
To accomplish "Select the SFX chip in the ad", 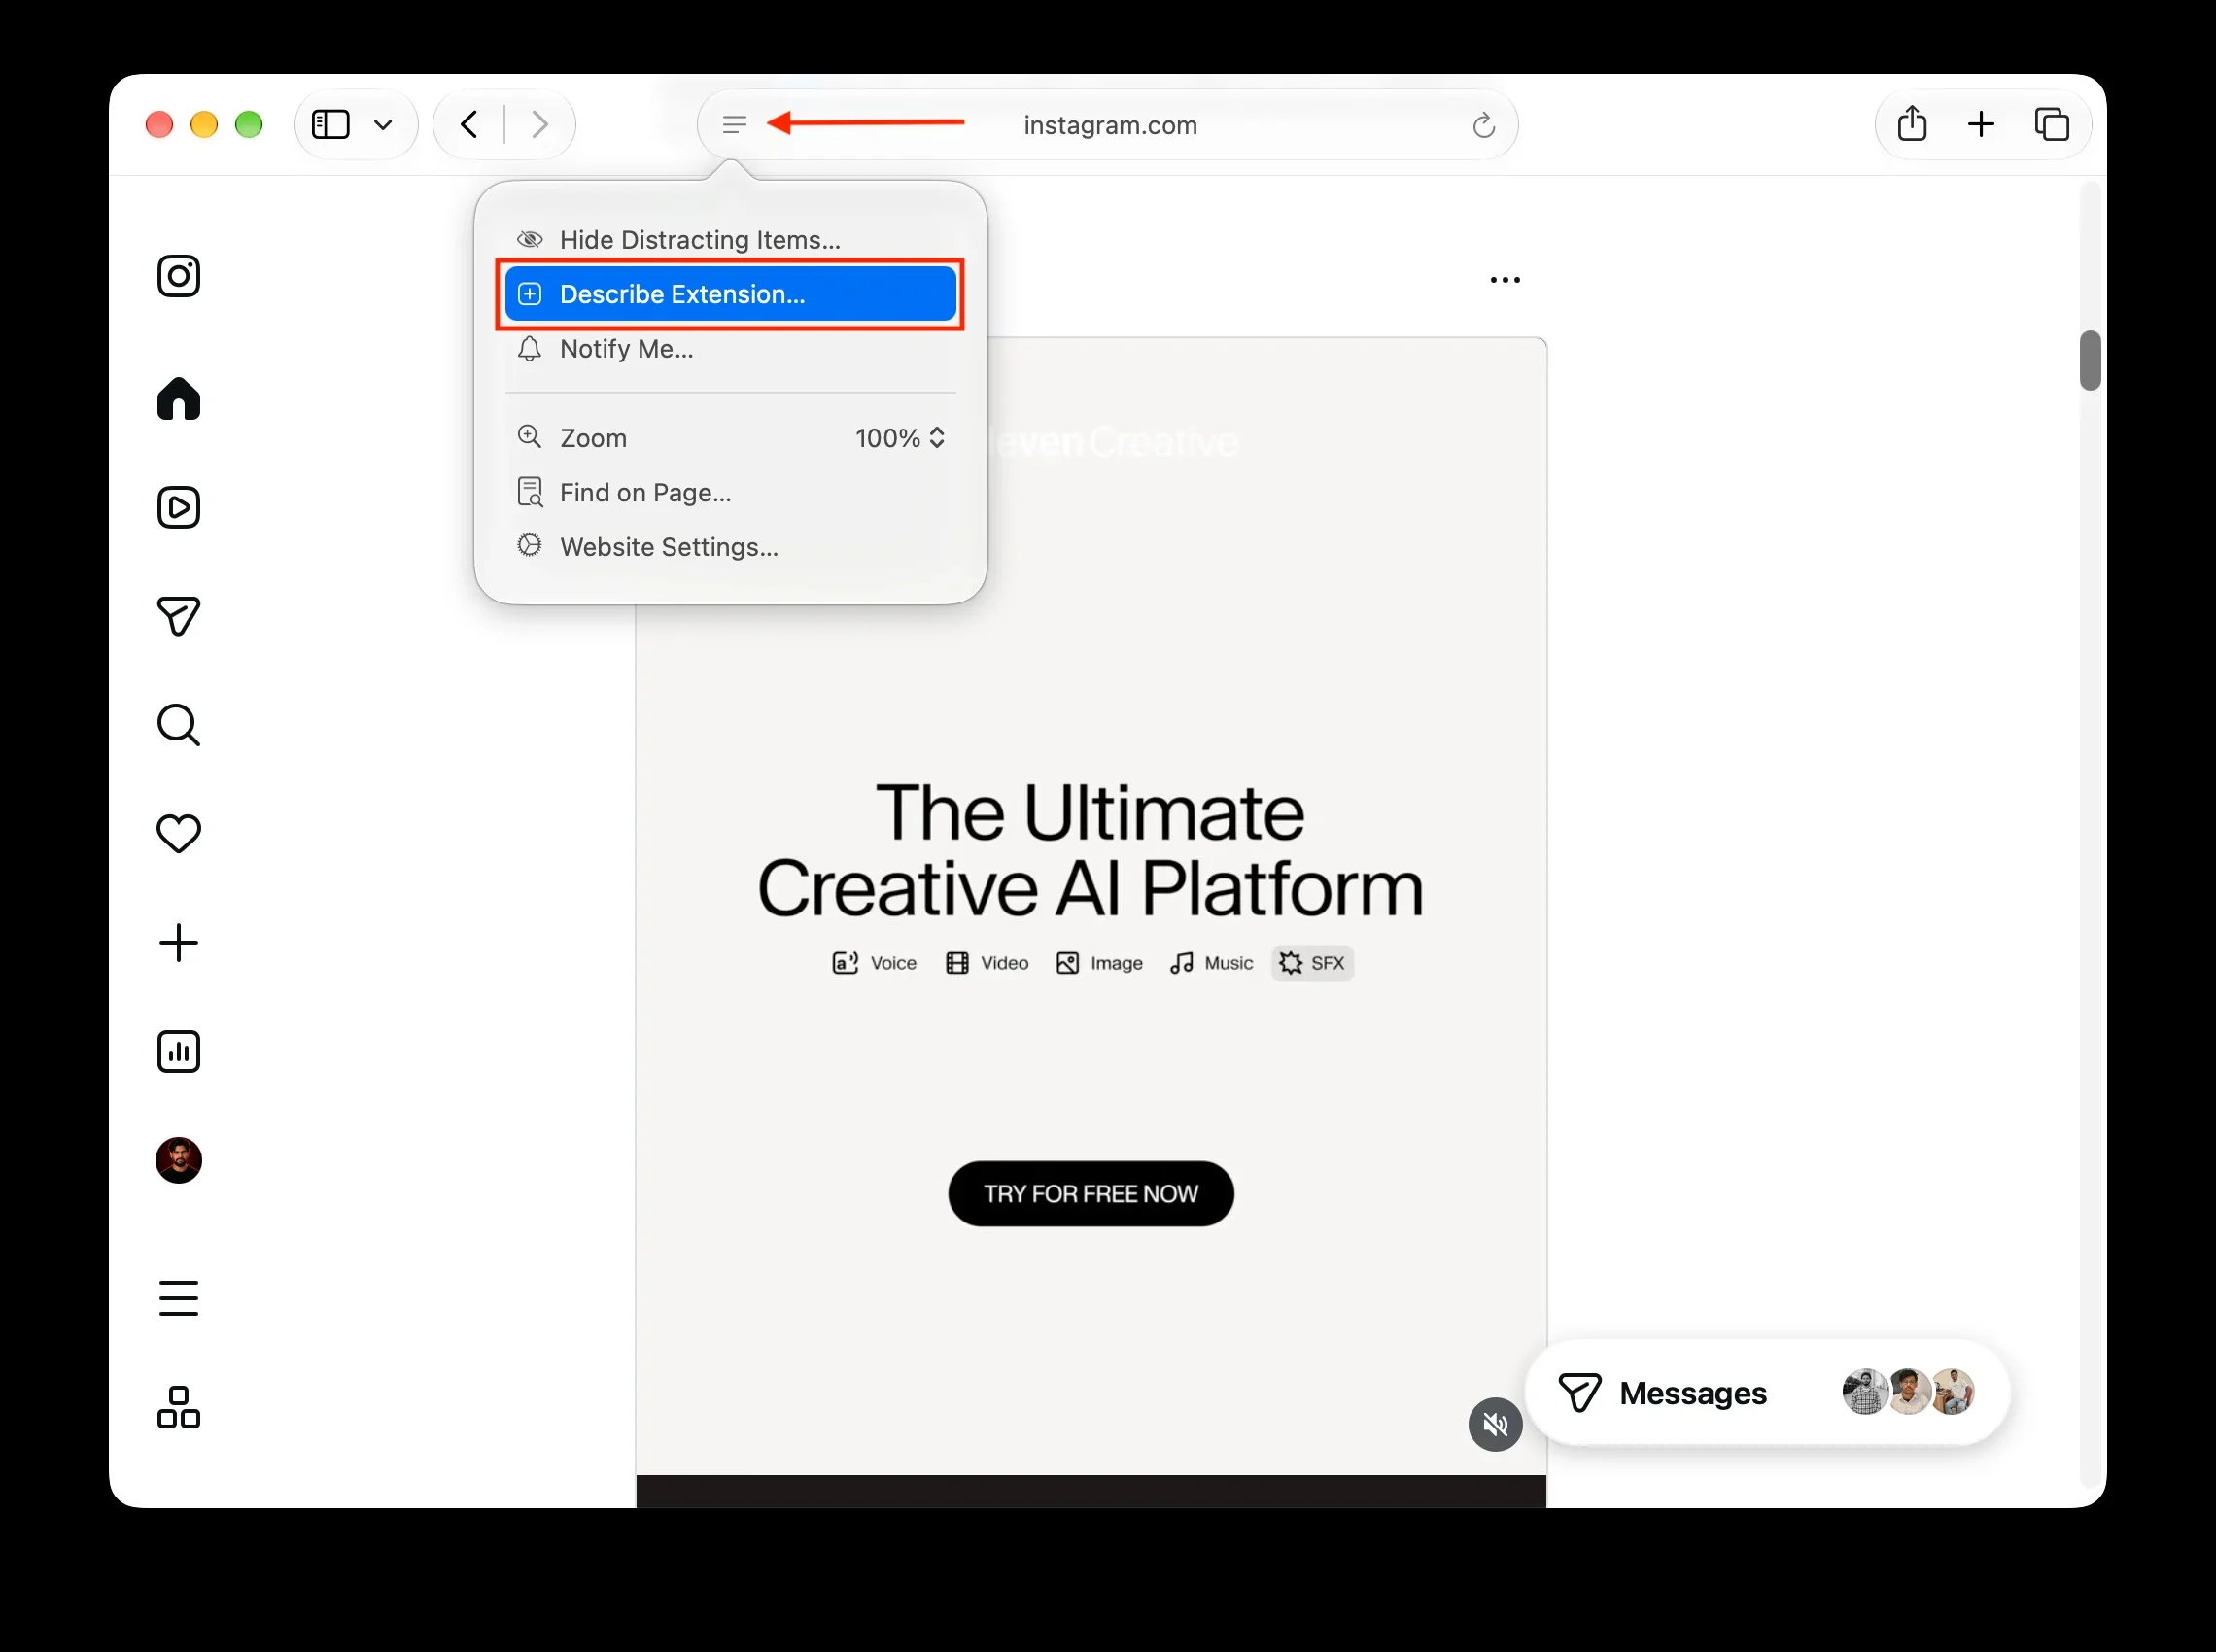I will [1312, 963].
